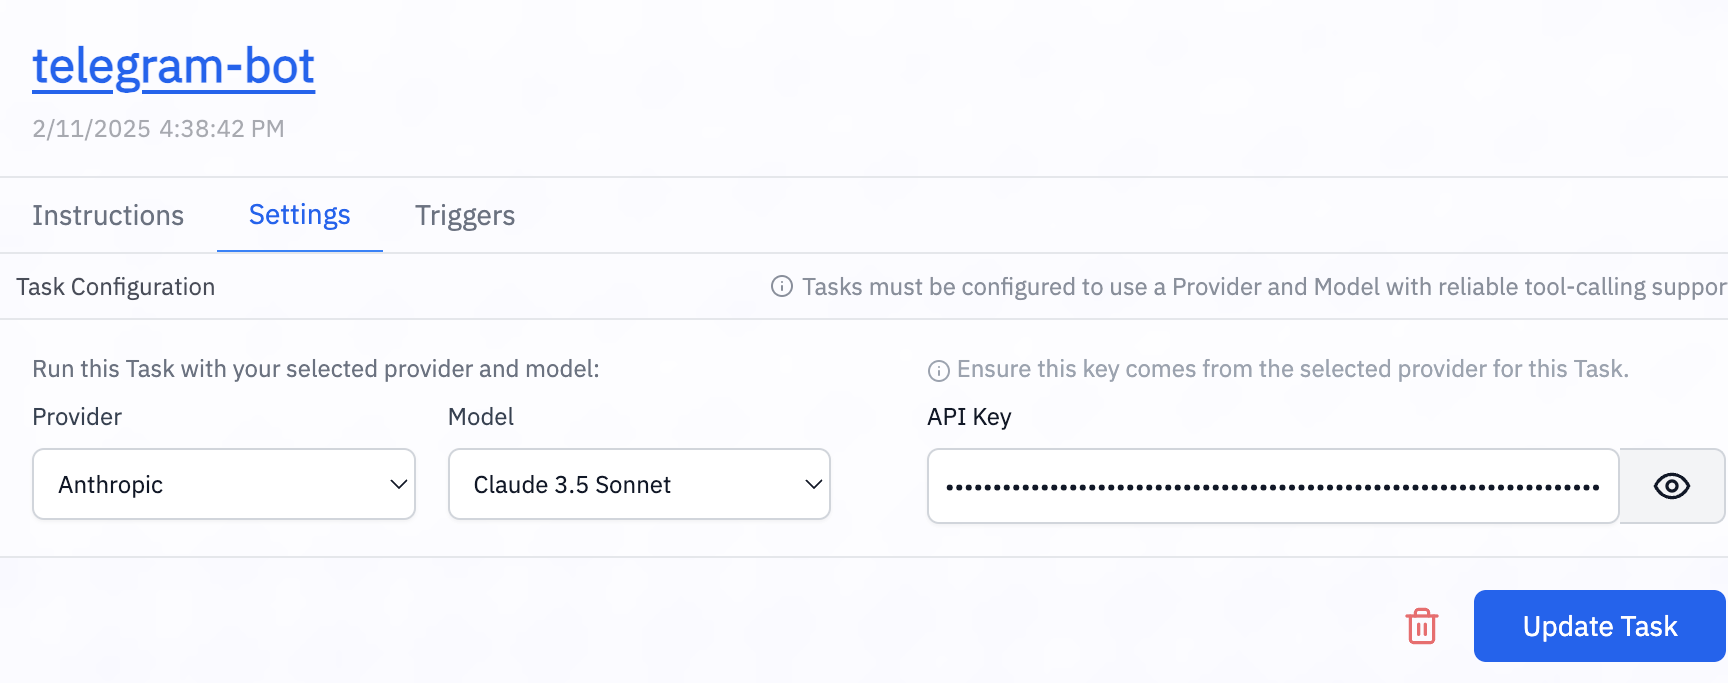Show the API key with eye icon
The width and height of the screenshot is (1728, 683).
click(x=1671, y=487)
